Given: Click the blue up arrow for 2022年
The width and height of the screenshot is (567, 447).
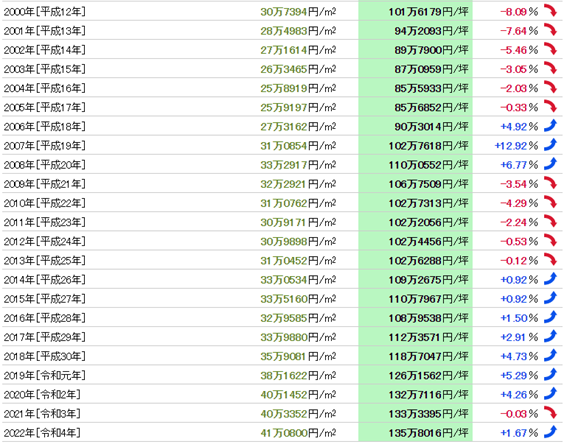Looking at the screenshot, I should pyautogui.click(x=550, y=432).
